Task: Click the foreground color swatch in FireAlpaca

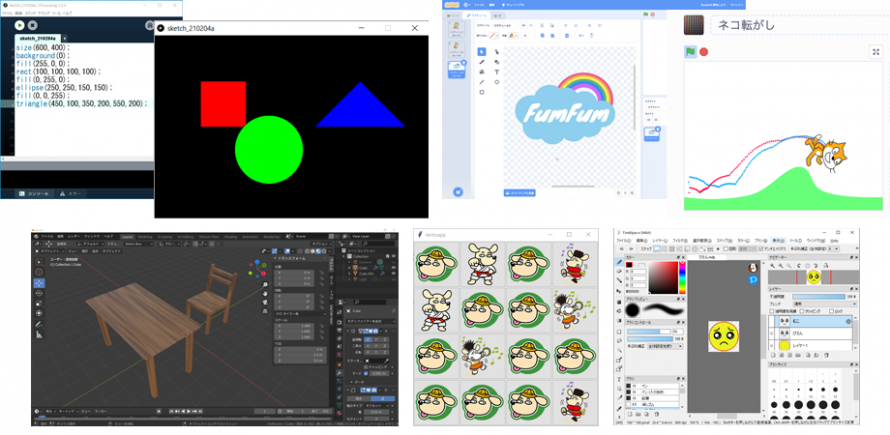Action: pyautogui.click(x=629, y=265)
